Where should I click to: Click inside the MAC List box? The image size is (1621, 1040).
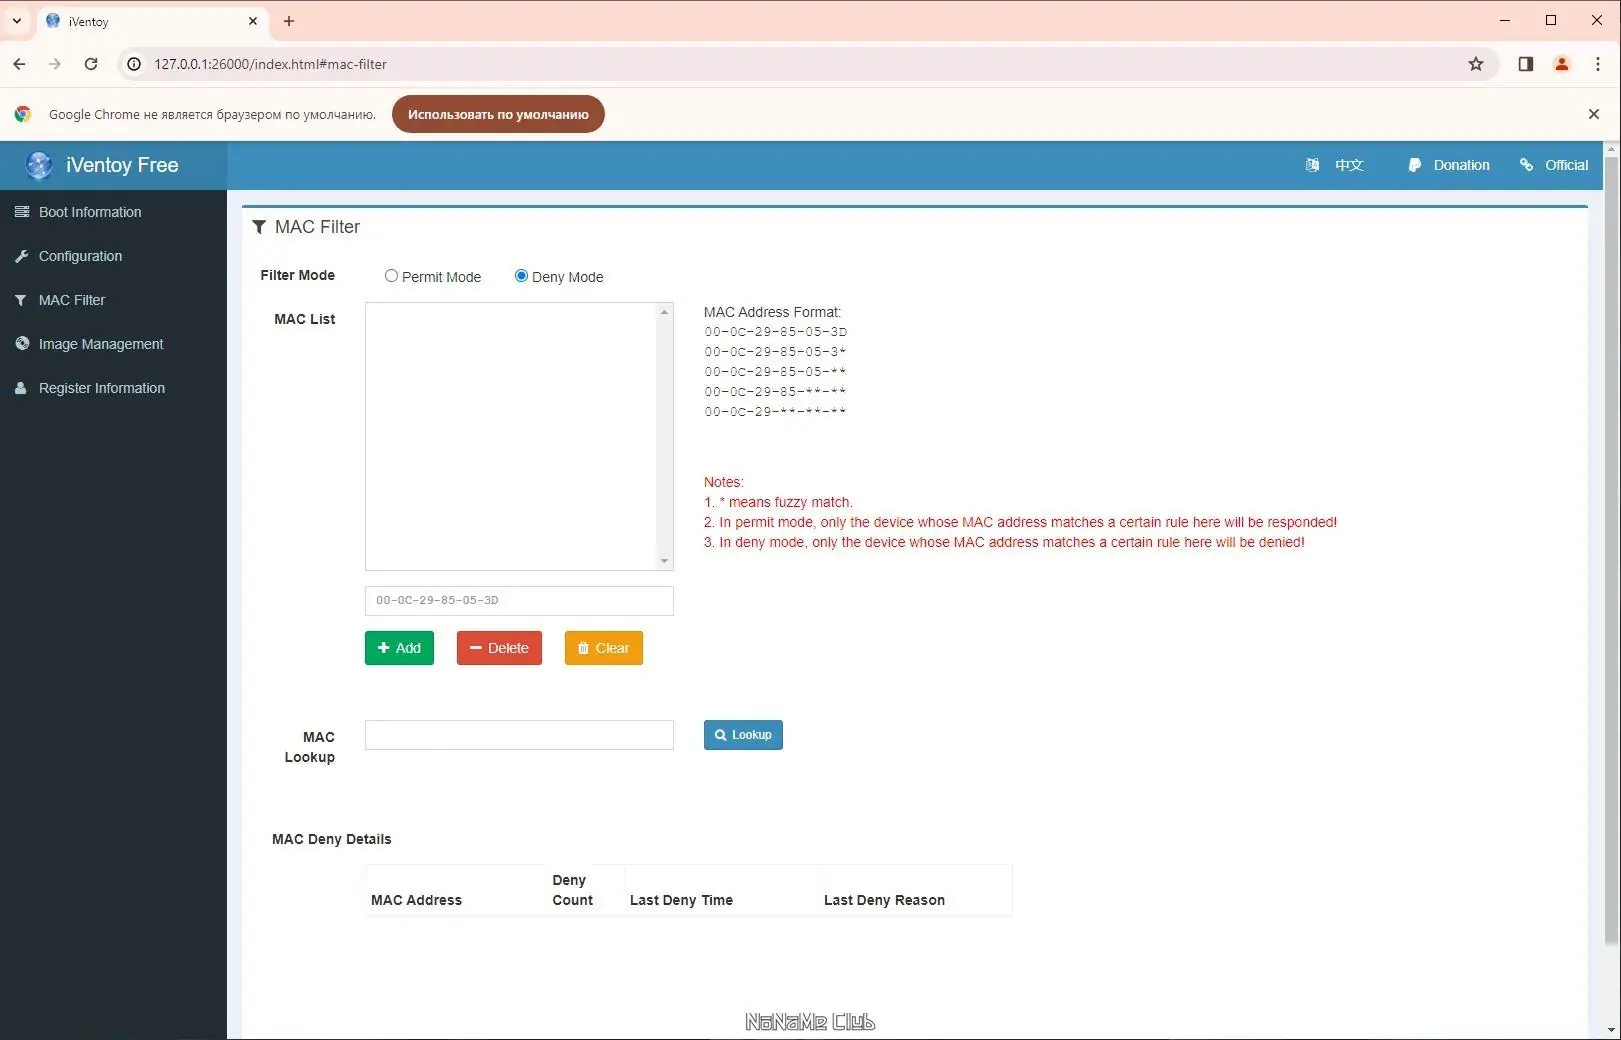(x=510, y=436)
